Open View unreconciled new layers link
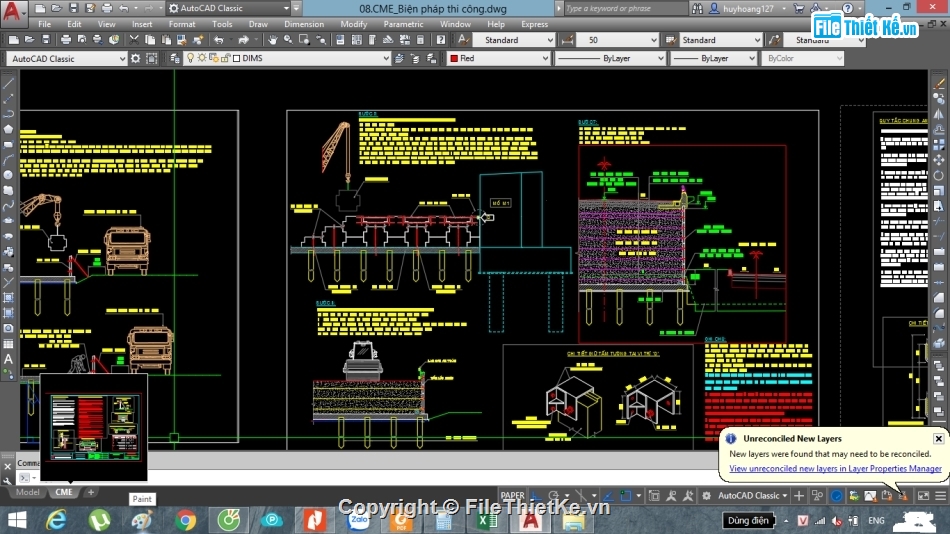The width and height of the screenshot is (950, 534). (x=835, y=469)
